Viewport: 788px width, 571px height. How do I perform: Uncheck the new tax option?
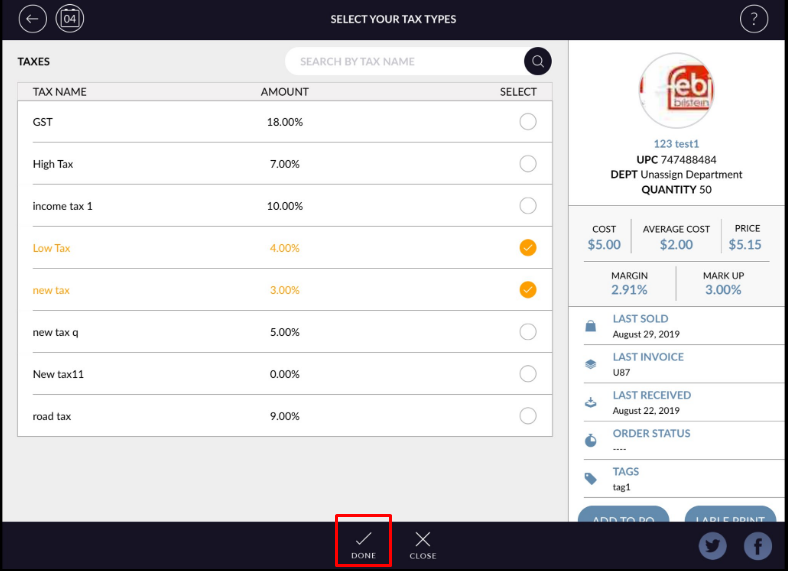(x=528, y=290)
